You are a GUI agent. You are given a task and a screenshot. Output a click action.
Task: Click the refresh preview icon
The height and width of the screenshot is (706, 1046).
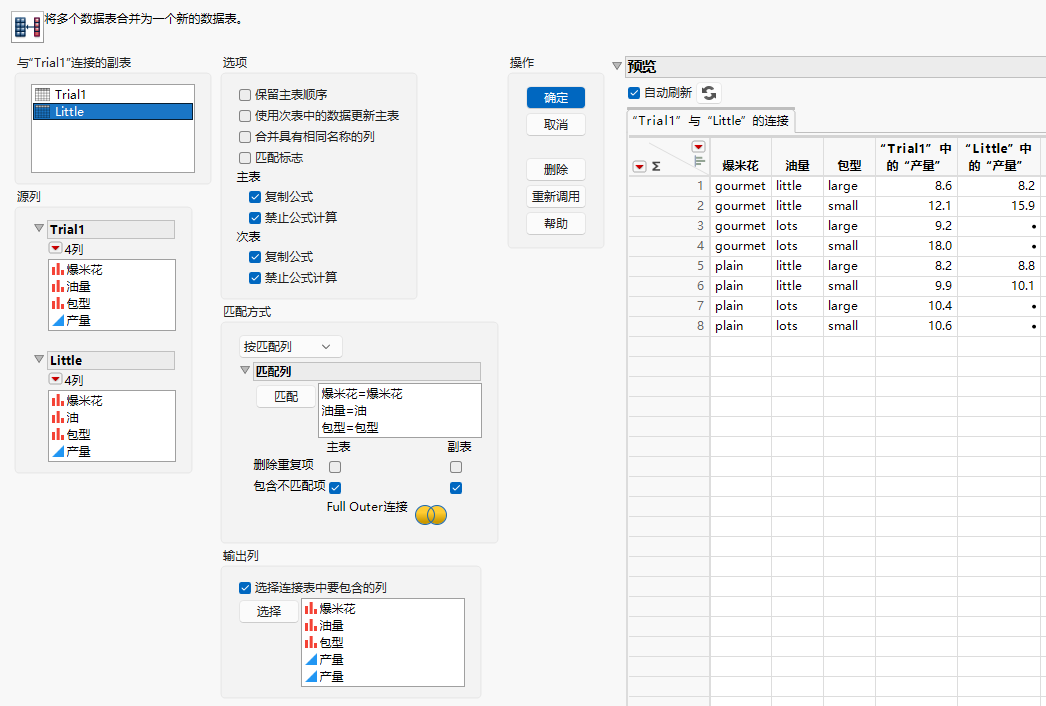click(x=709, y=93)
